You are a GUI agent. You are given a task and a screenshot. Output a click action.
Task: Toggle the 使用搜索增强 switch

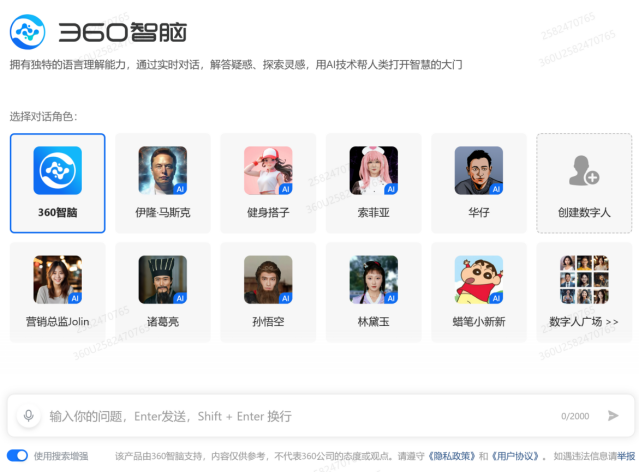(x=17, y=455)
